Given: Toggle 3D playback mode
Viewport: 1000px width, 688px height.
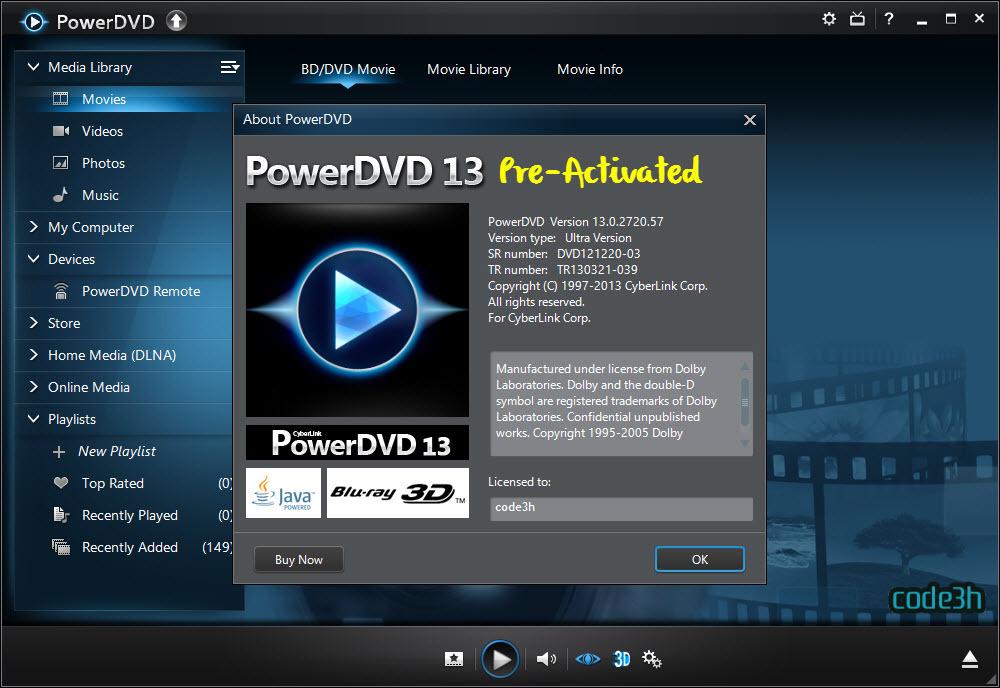Looking at the screenshot, I should tap(622, 659).
